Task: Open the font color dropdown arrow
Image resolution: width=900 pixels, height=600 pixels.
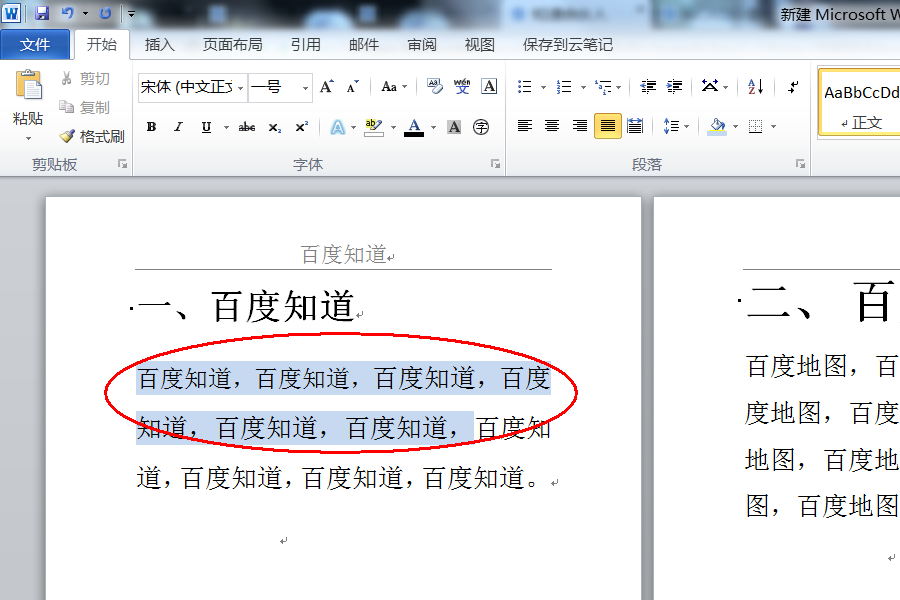Action: 433,127
